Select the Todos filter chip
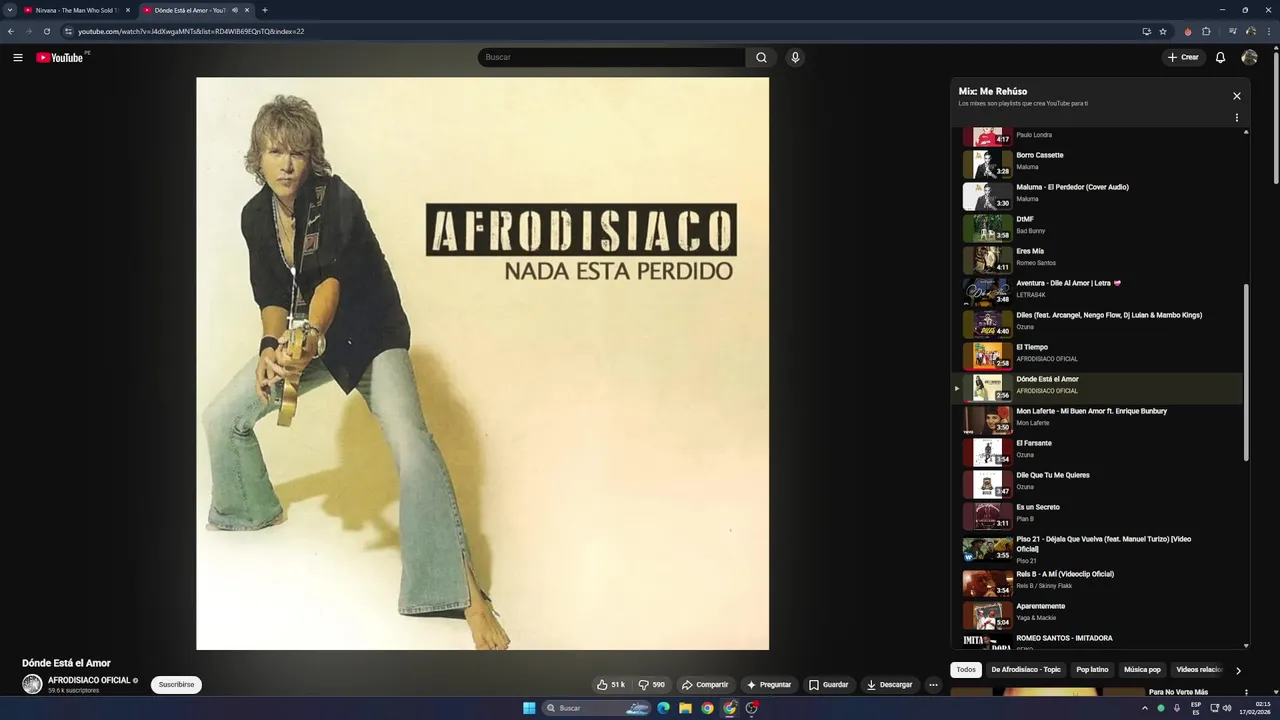The image size is (1280, 720). (966, 670)
